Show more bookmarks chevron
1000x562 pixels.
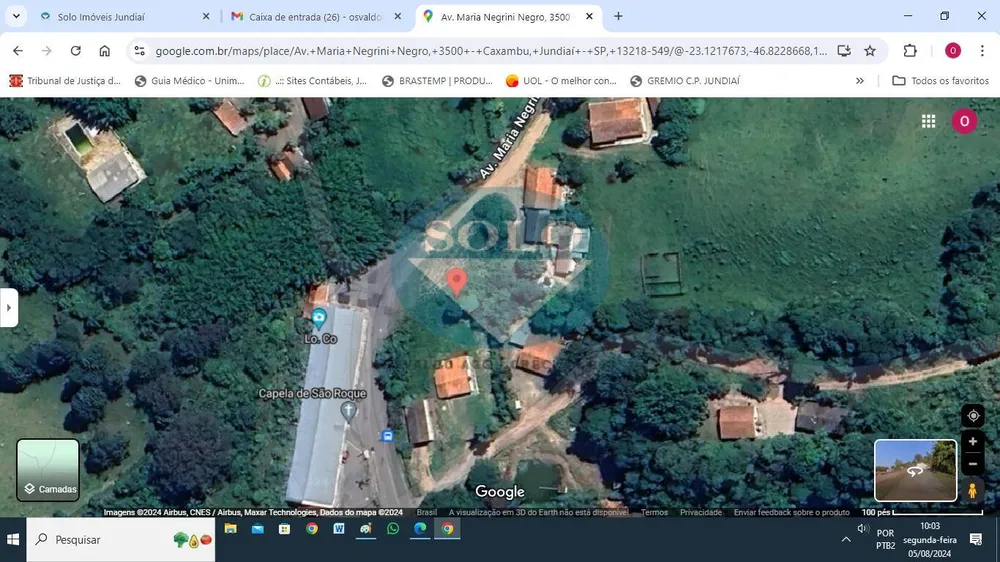pos(860,81)
